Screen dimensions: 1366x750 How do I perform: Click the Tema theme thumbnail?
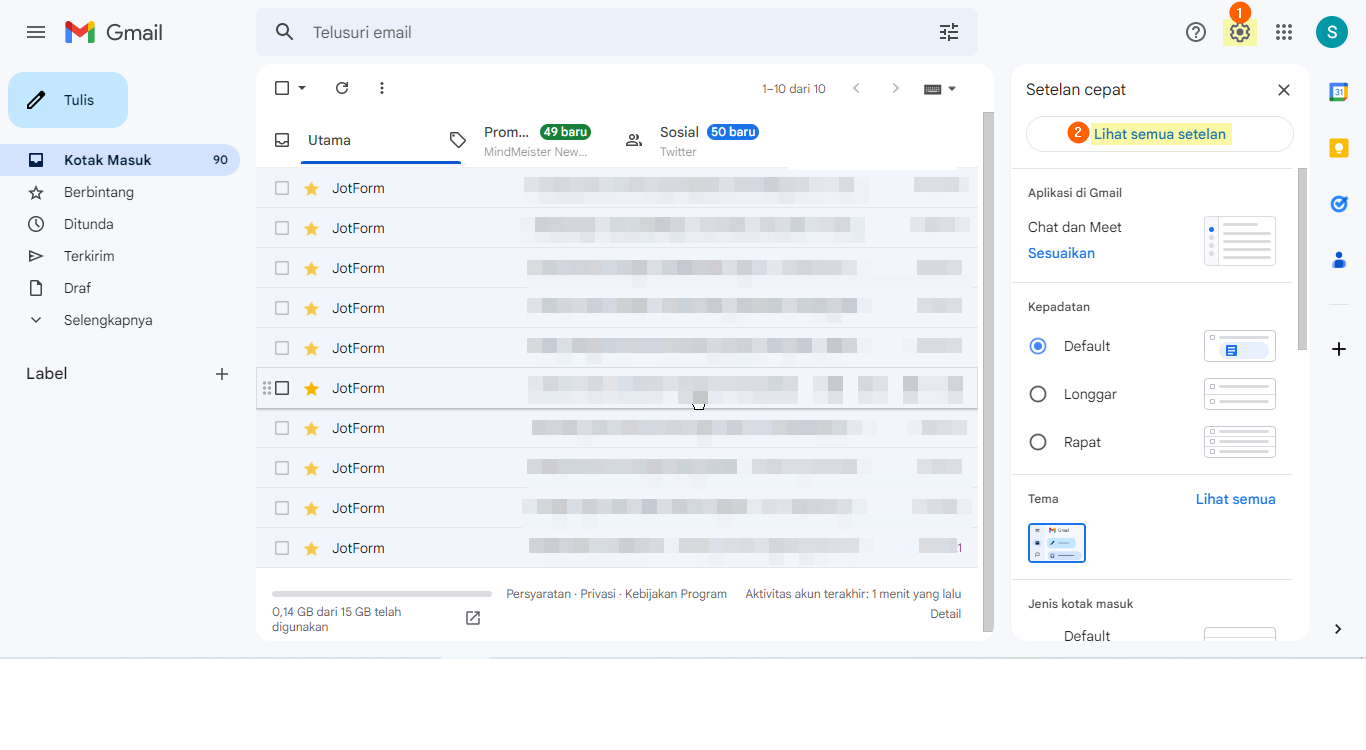tap(1057, 543)
